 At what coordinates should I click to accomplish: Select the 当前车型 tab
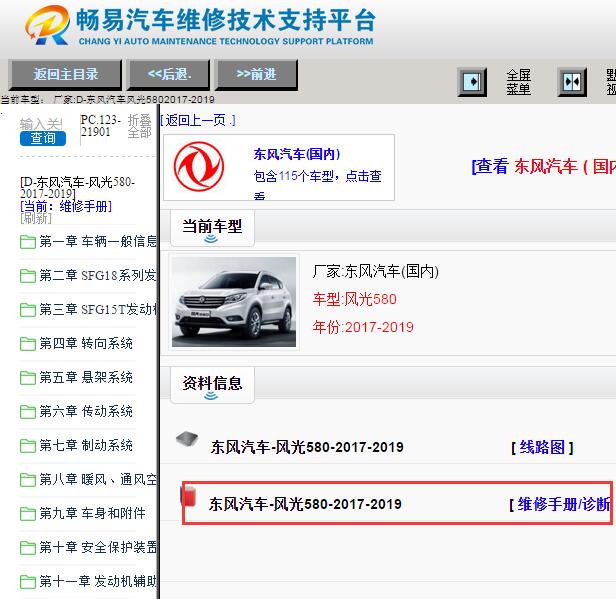tap(212, 228)
